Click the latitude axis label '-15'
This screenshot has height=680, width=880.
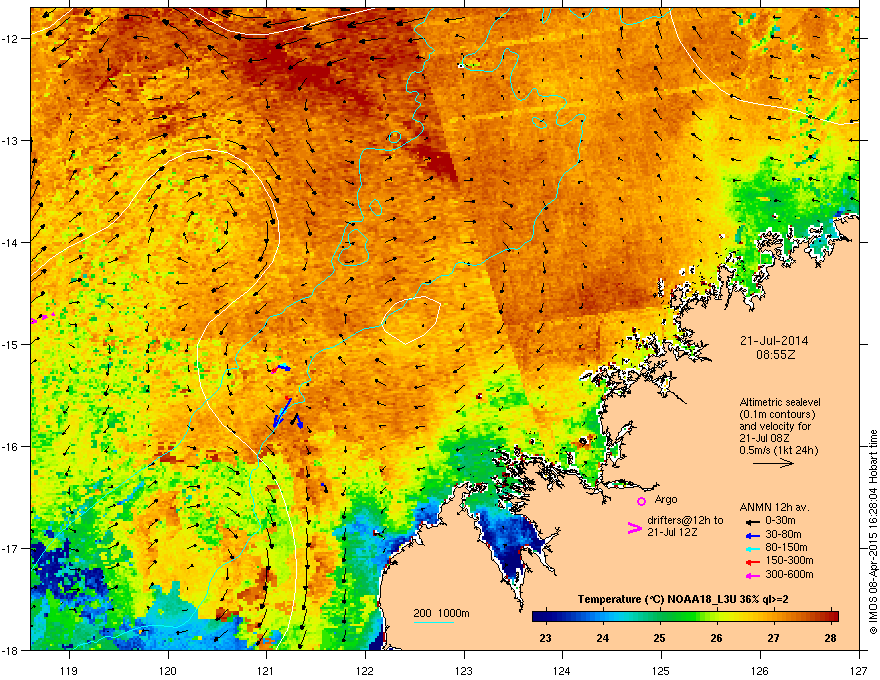11,344
